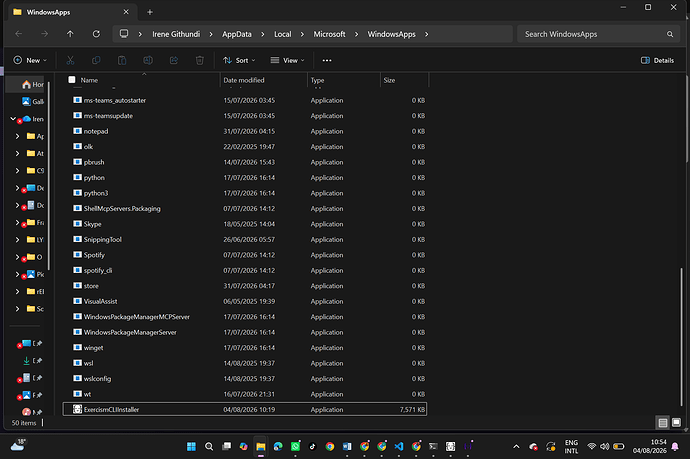Open taskbar Search magnifier
The image size is (690, 459).
(209, 447)
